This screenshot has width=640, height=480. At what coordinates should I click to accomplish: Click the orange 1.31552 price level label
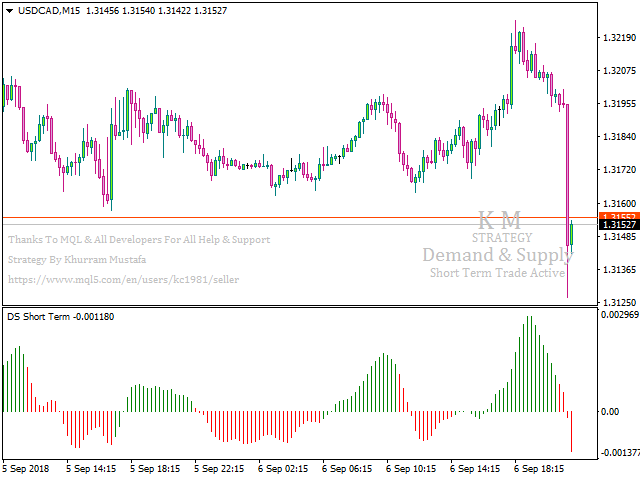coord(616,216)
